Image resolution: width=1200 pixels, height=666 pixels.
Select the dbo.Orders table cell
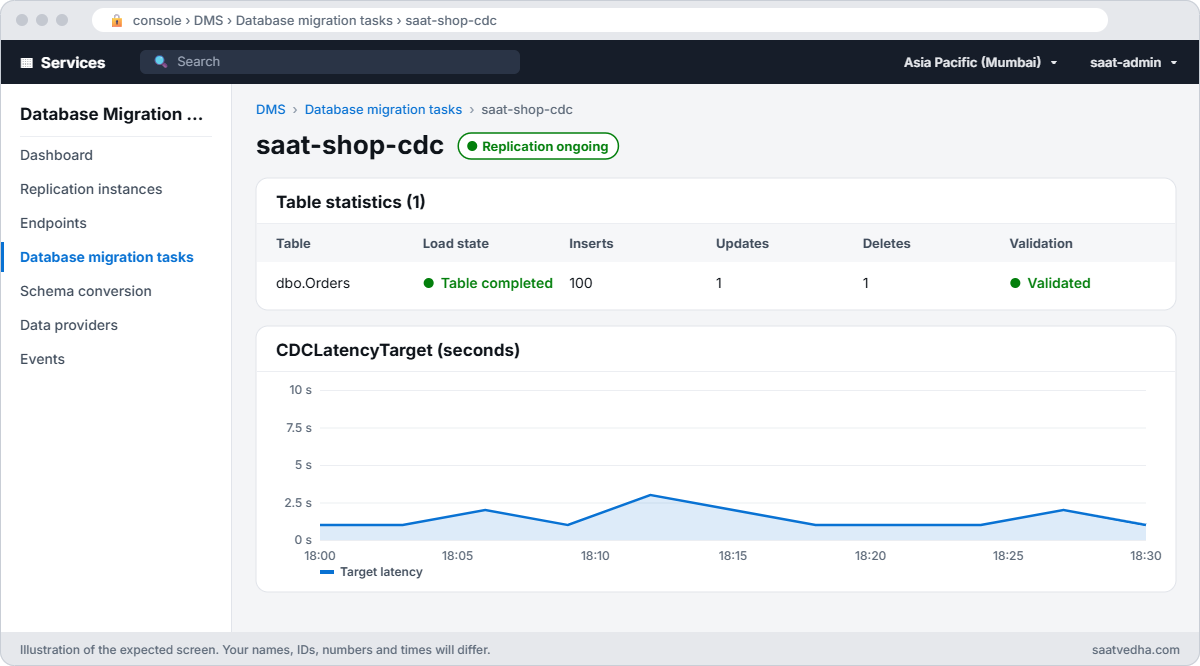(313, 283)
